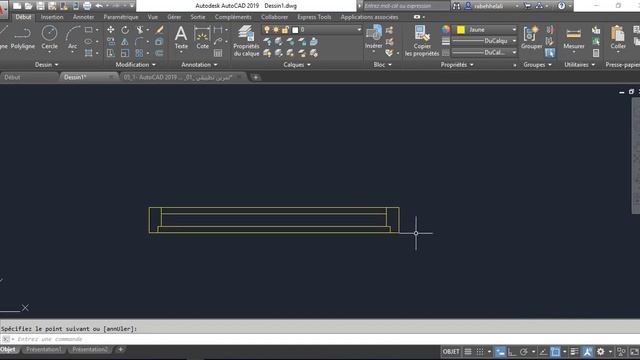Image resolution: width=640 pixels, height=360 pixels.
Task: Click the help question mark icon
Action: tap(562, 6)
